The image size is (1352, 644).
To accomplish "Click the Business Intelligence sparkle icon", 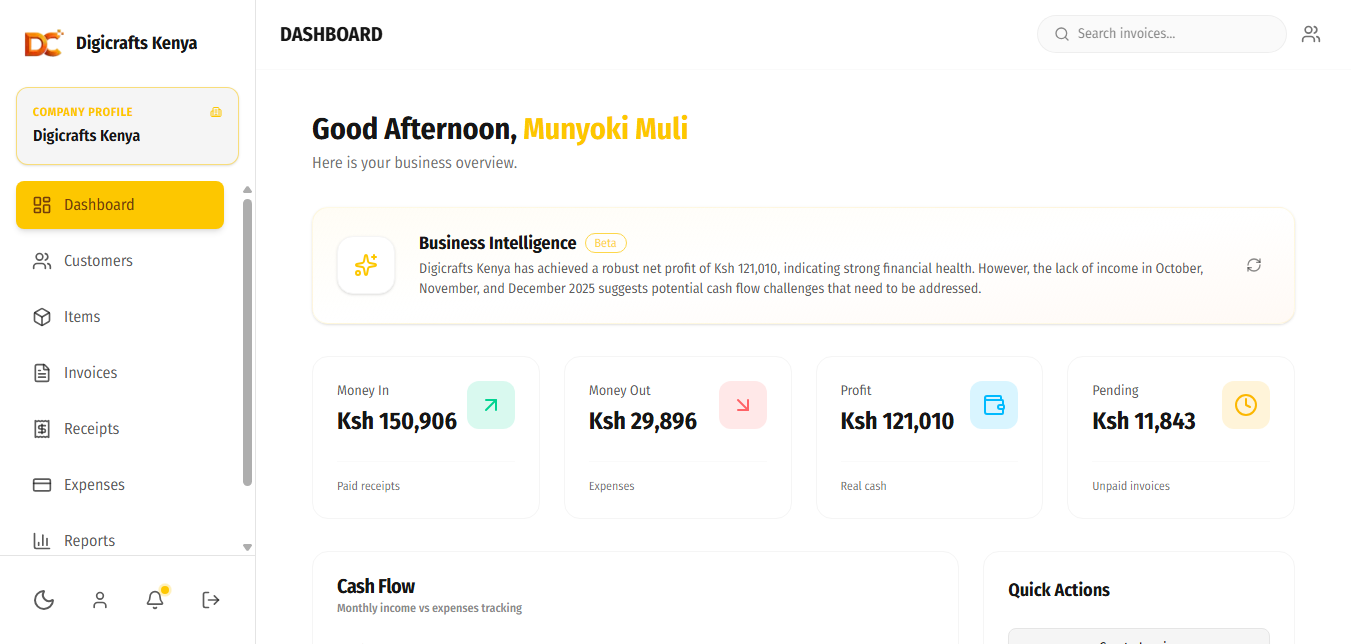I will click(x=366, y=265).
